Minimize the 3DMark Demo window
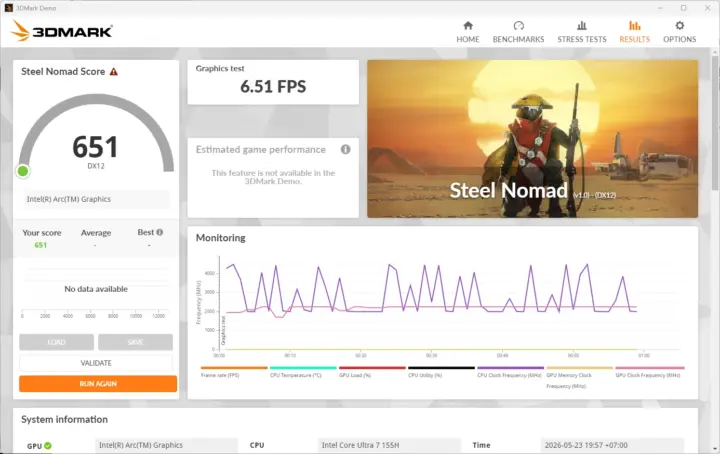Screen dimensions: 720x454 (660, 8)
